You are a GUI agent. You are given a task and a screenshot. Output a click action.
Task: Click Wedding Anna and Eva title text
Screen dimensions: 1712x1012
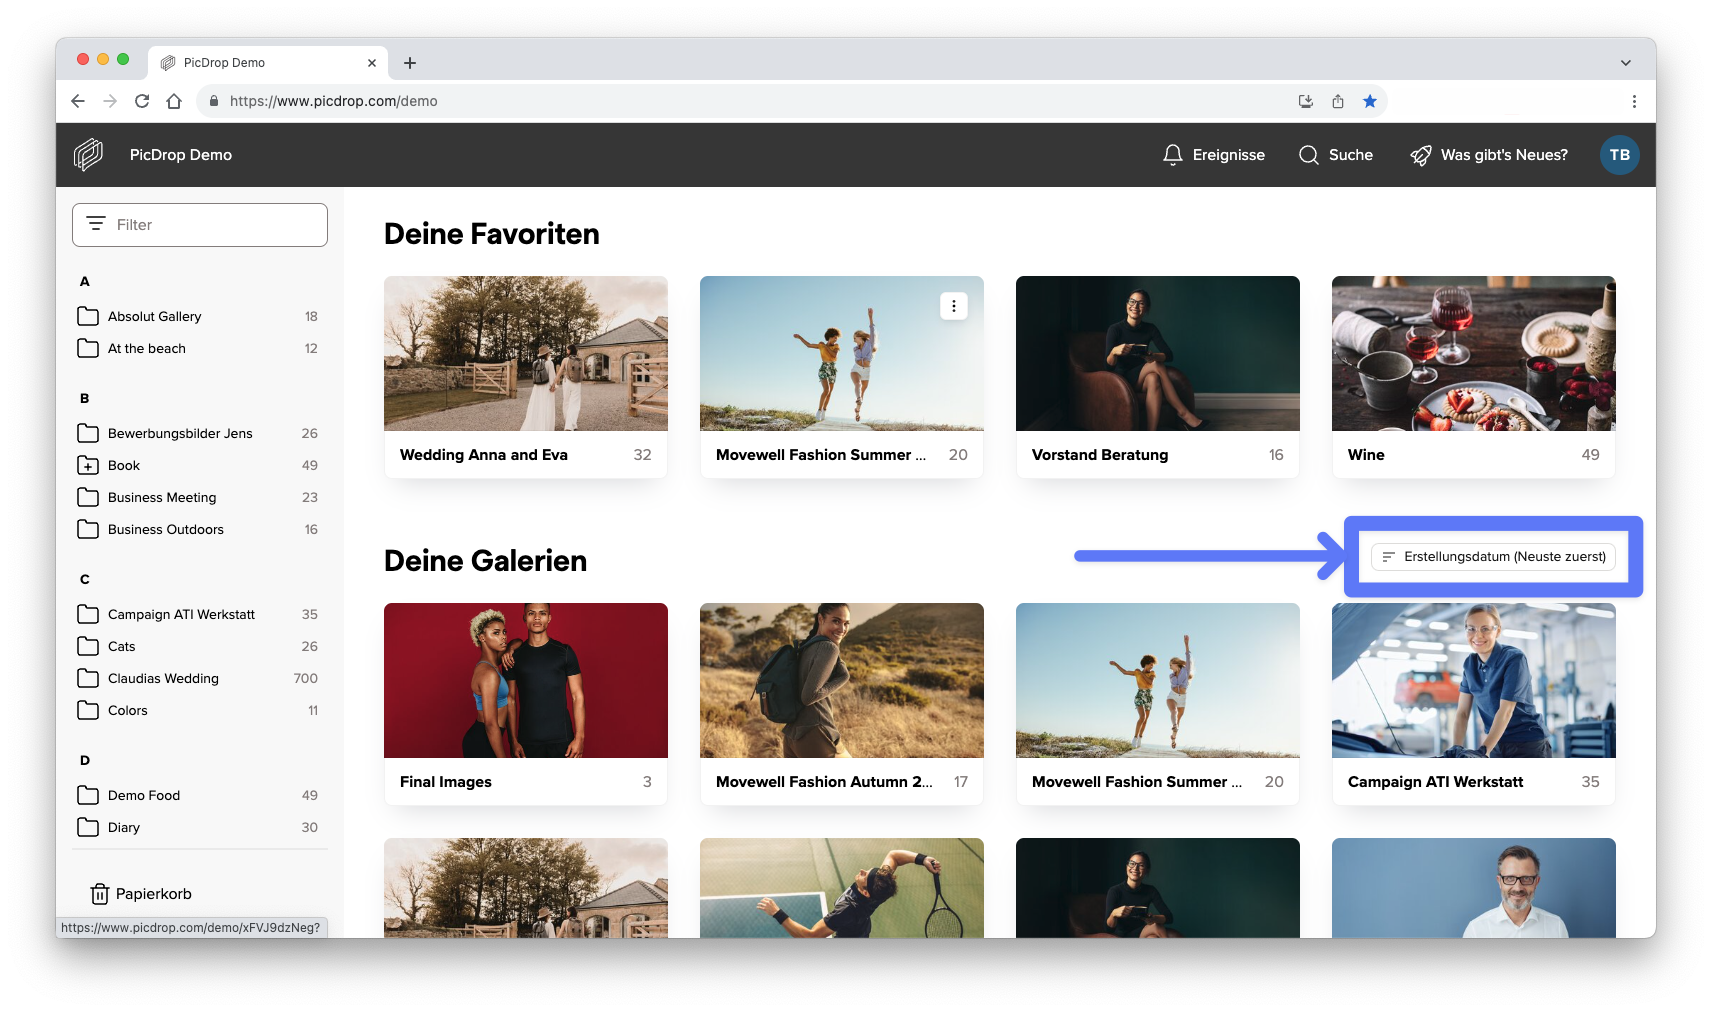(484, 455)
